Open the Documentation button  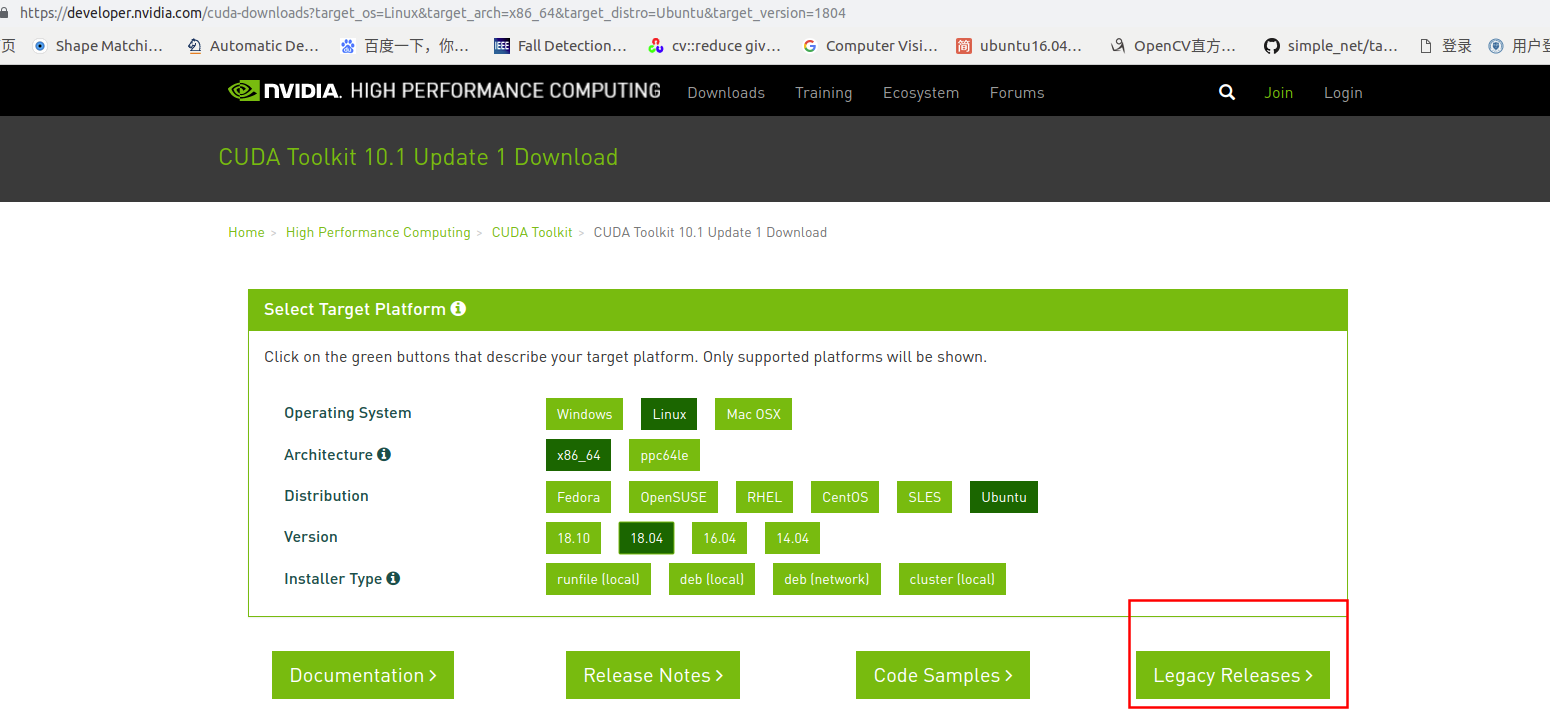[363, 675]
